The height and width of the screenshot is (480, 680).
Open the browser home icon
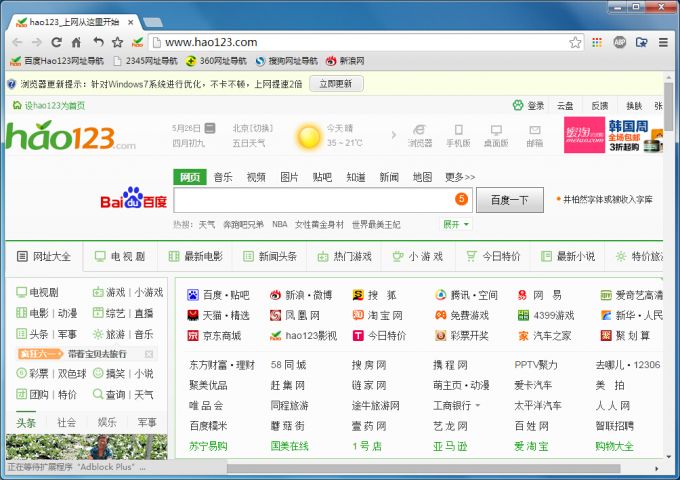76,42
